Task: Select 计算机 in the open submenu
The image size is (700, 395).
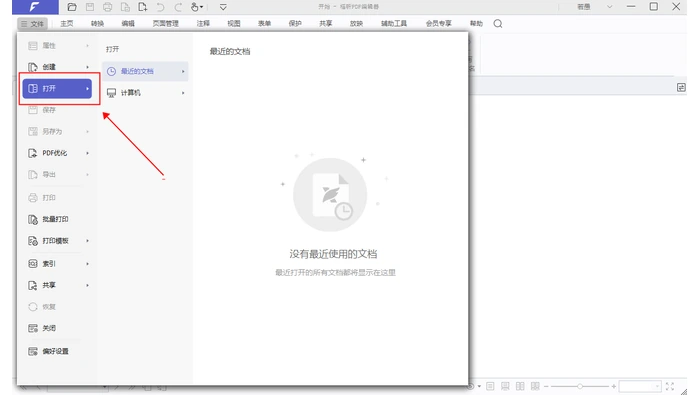Action: coord(145,93)
